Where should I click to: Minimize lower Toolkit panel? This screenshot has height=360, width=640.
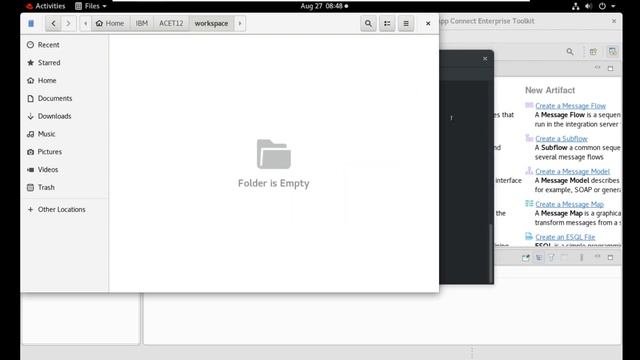(598, 257)
